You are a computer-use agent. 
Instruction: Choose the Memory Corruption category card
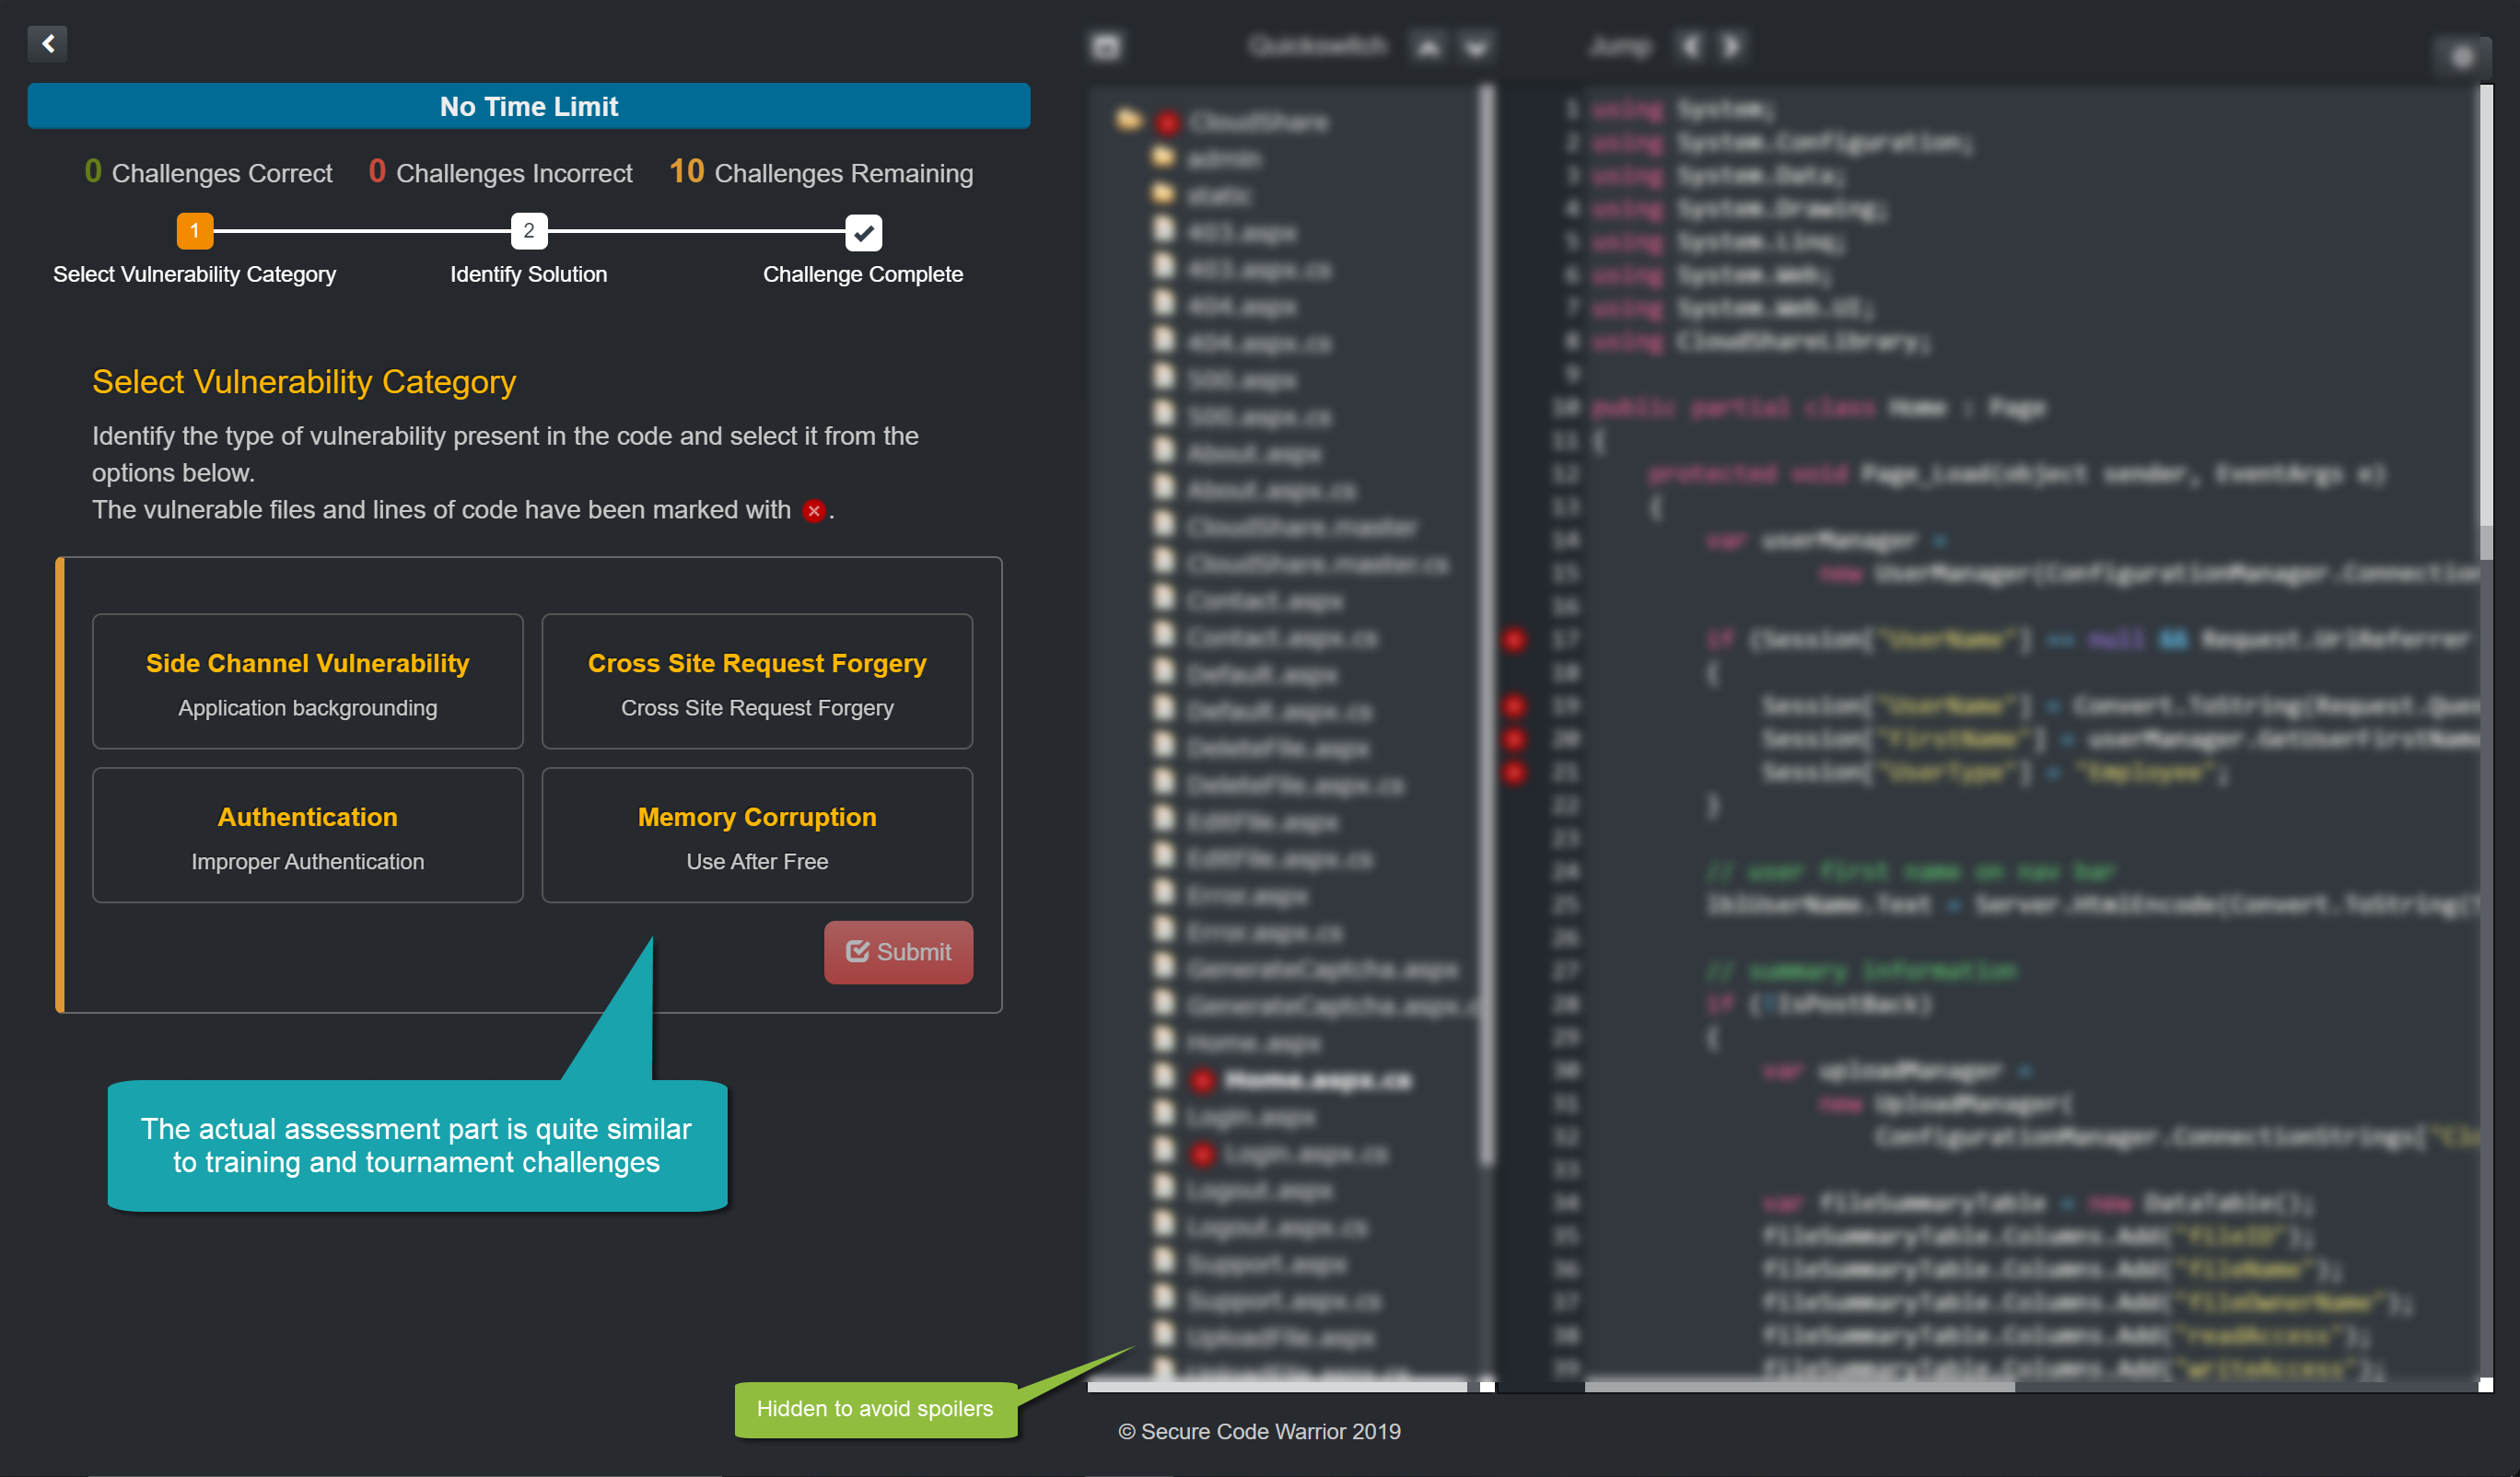tap(757, 836)
